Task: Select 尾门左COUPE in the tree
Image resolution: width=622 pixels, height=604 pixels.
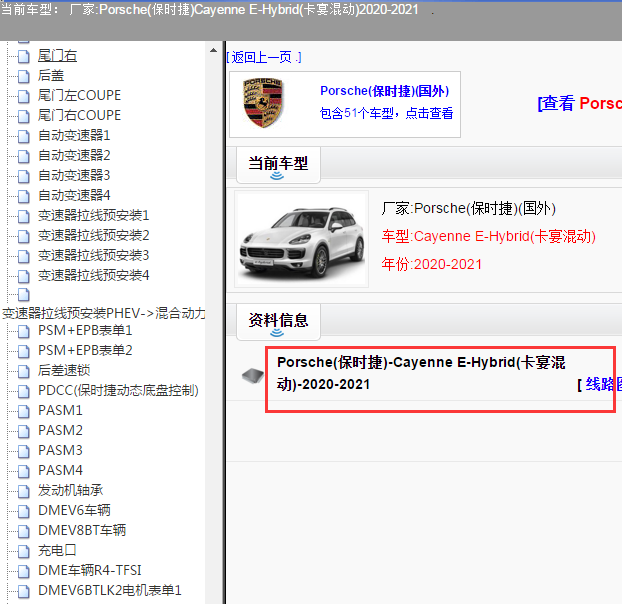Action: [79, 95]
